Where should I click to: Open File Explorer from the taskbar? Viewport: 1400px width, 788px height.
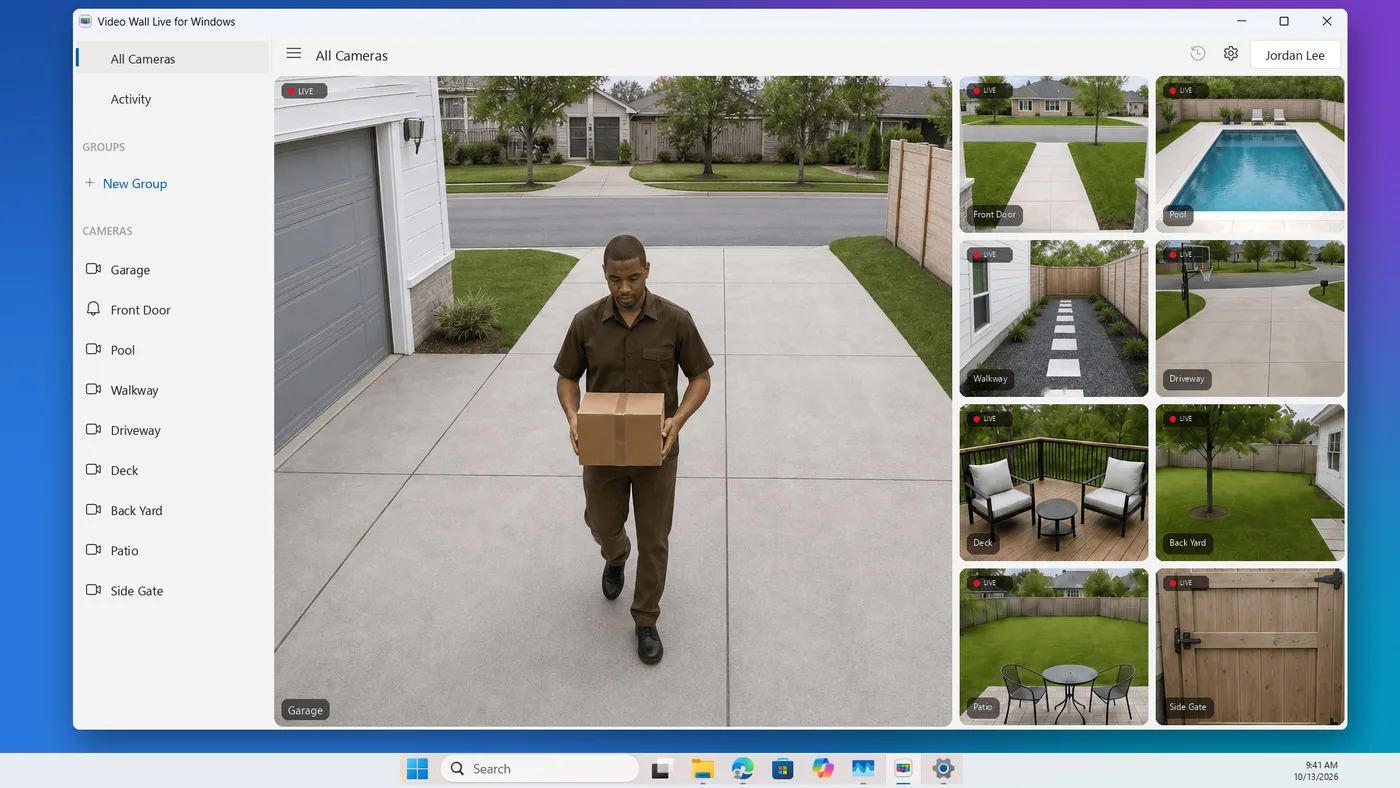(x=702, y=768)
